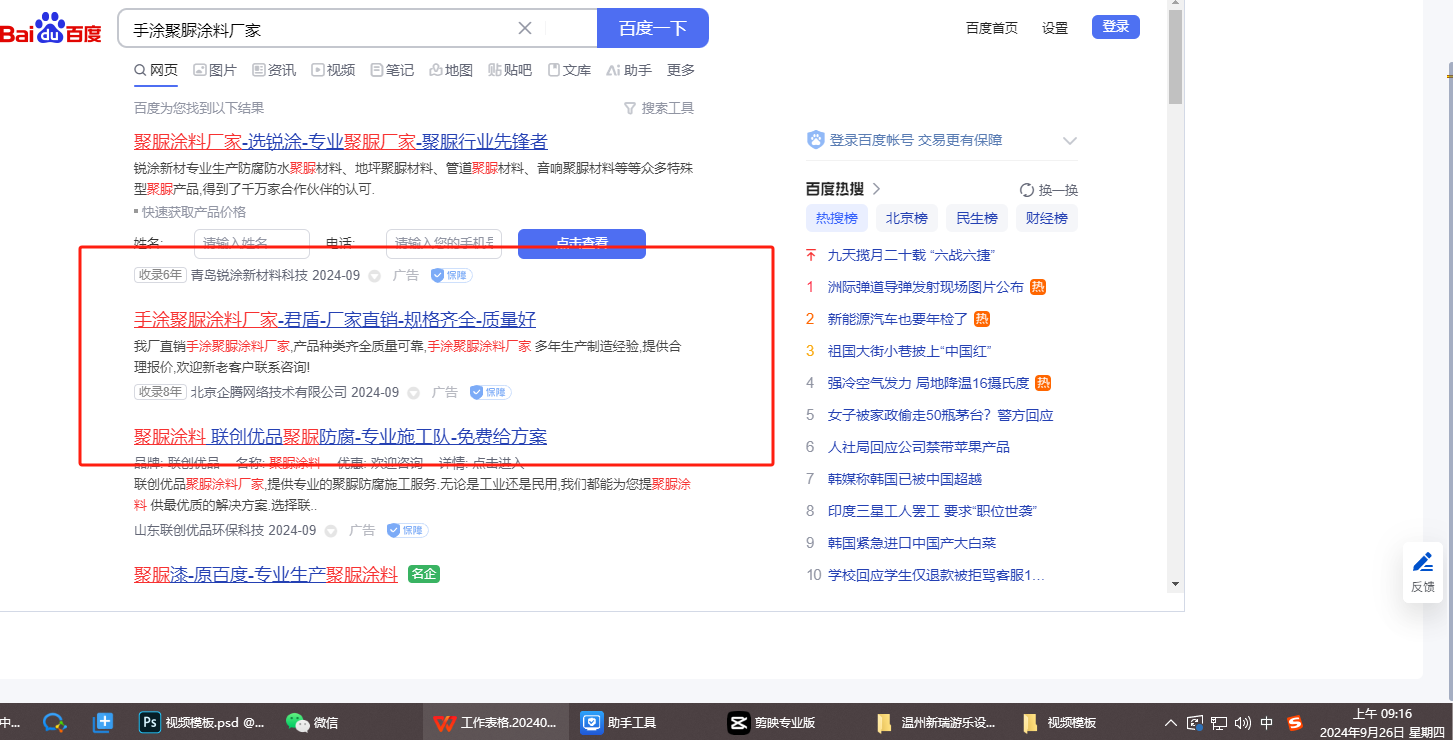Click the 姓名 input field
This screenshot has height=740, width=1453.
click(x=252, y=243)
